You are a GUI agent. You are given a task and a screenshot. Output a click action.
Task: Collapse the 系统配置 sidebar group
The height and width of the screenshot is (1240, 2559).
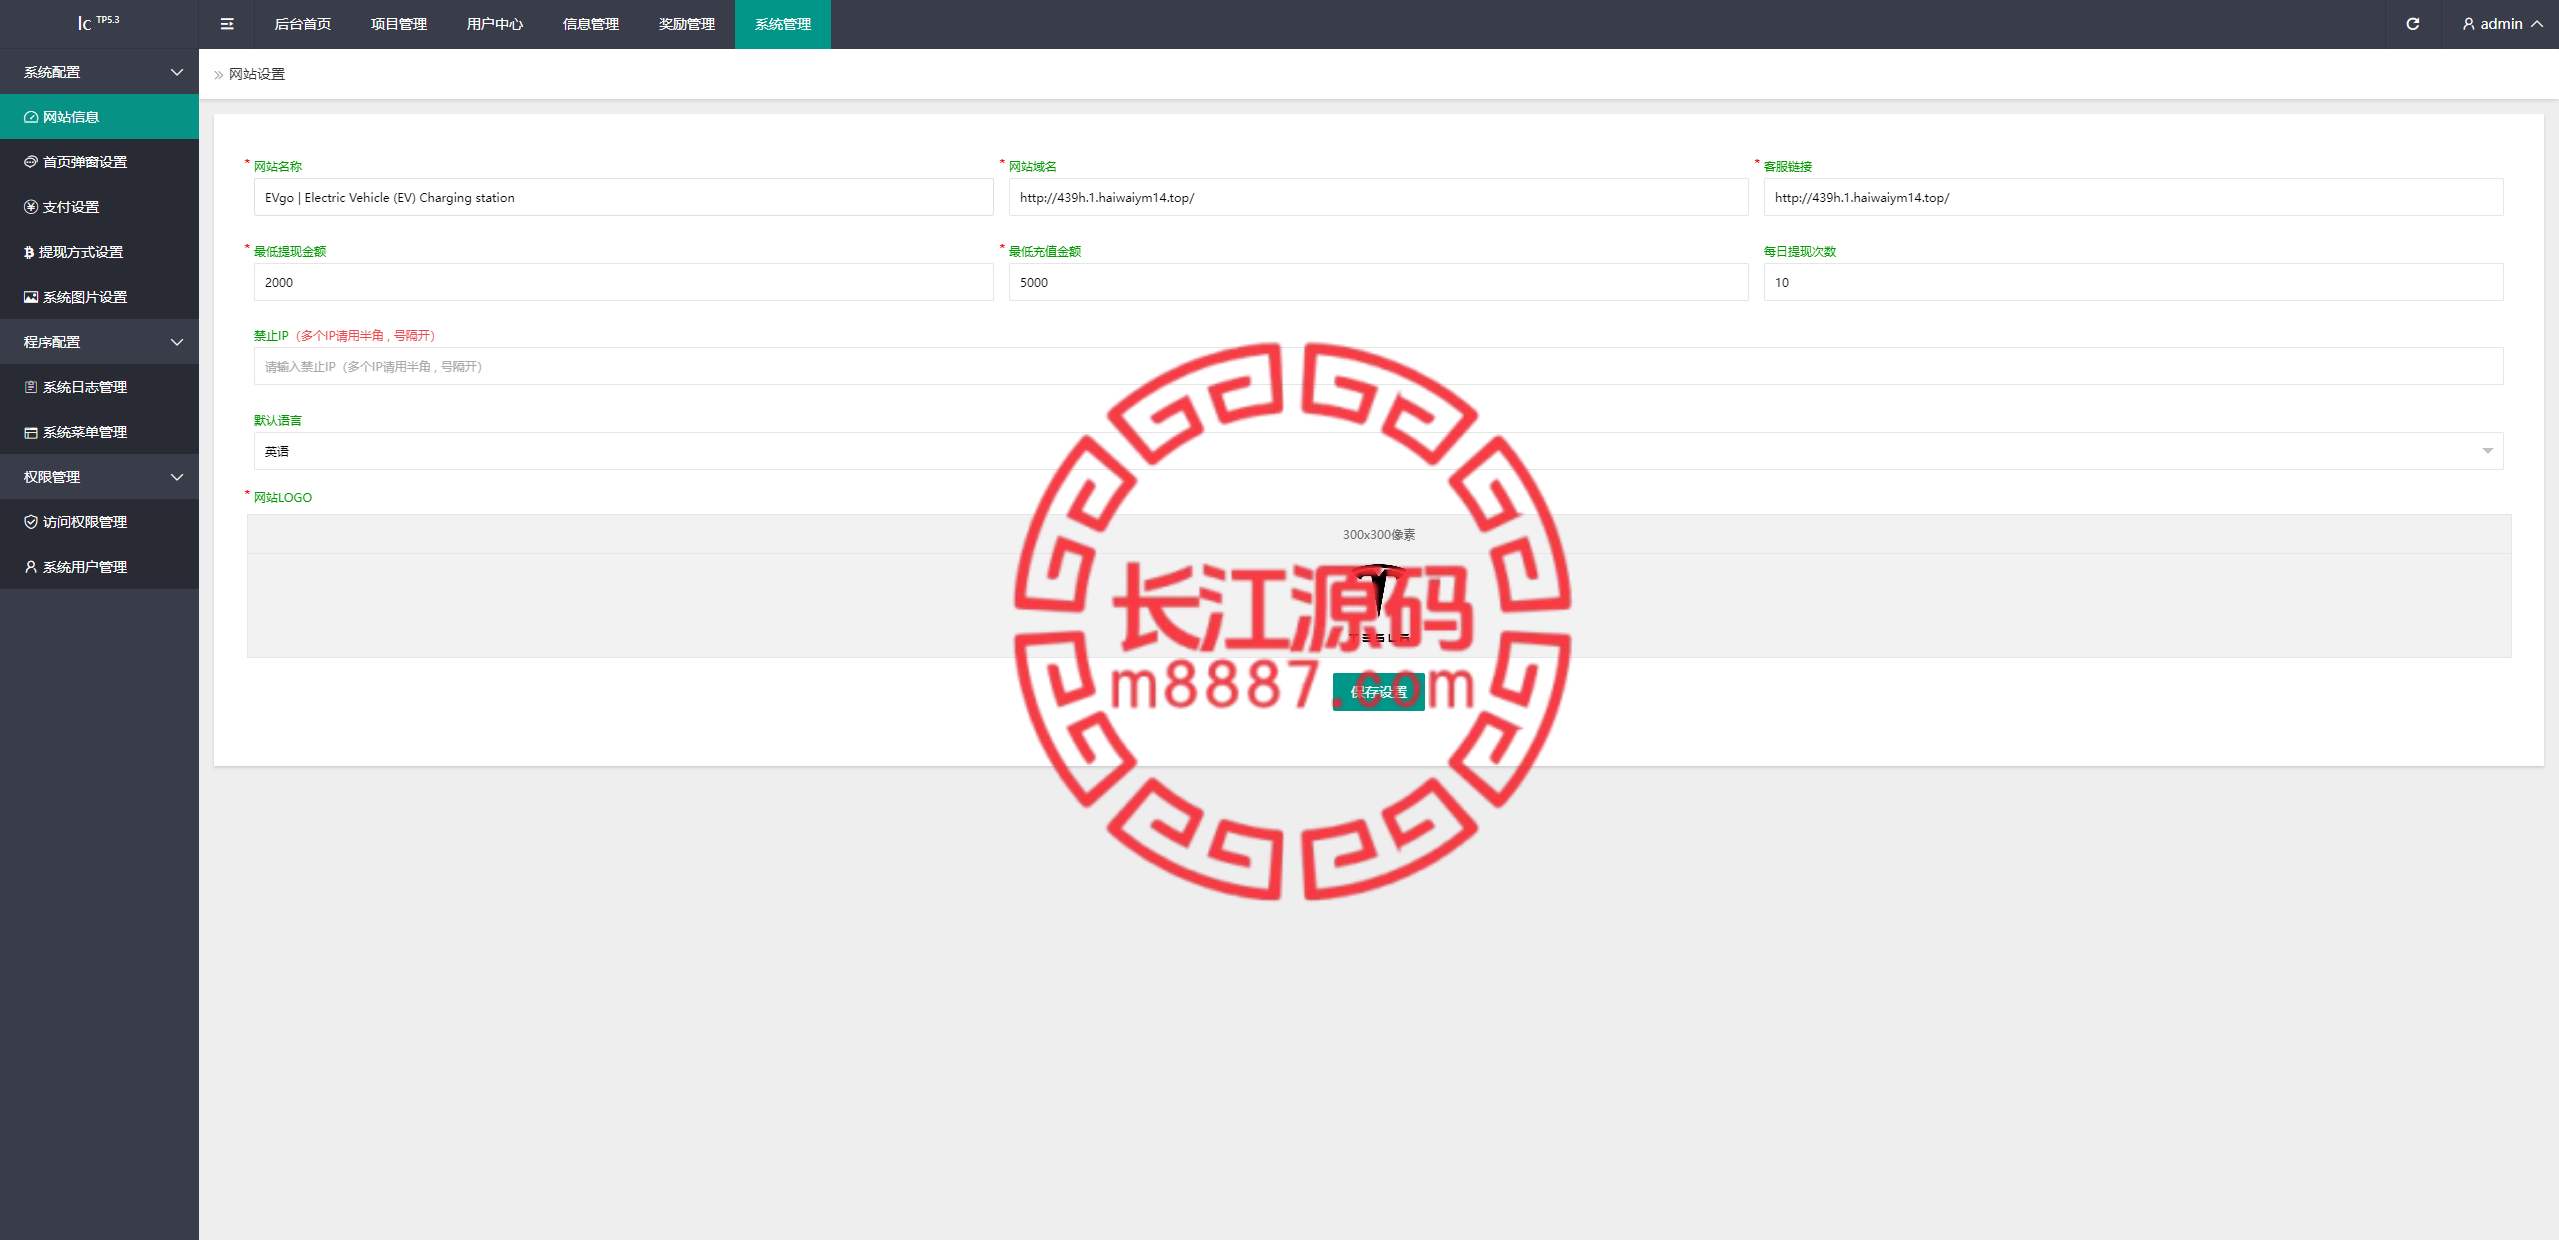[99, 72]
